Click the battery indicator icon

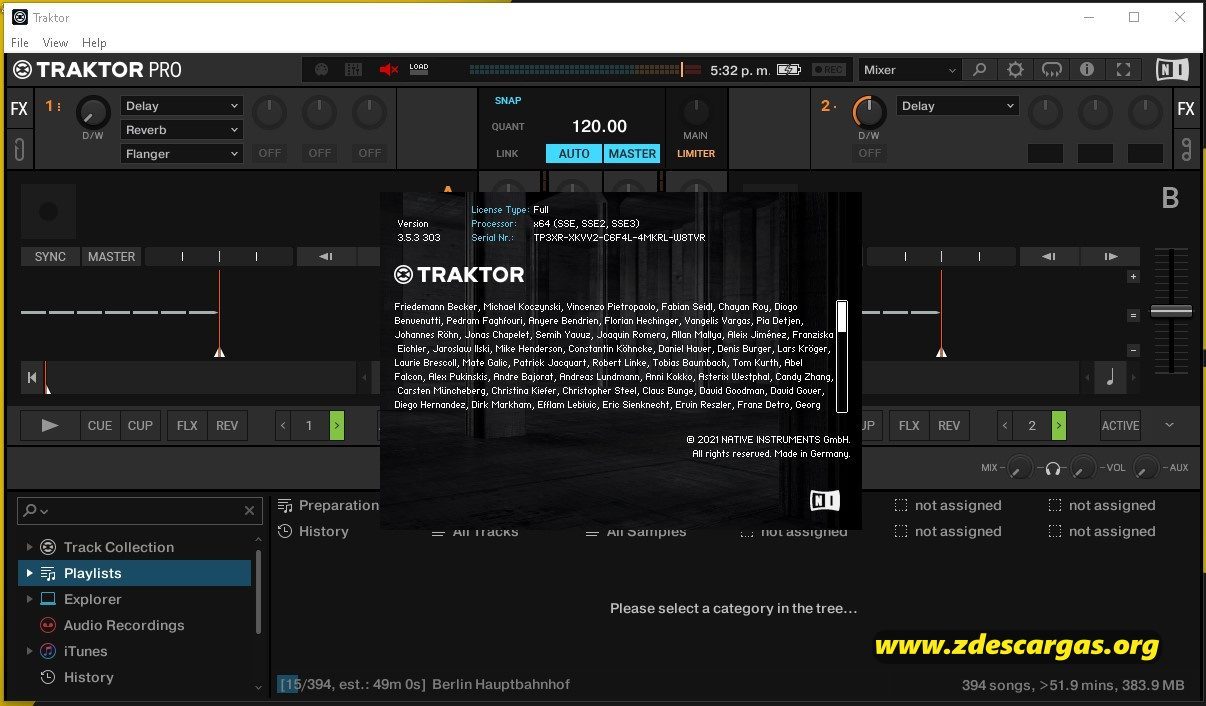pyautogui.click(x=789, y=70)
